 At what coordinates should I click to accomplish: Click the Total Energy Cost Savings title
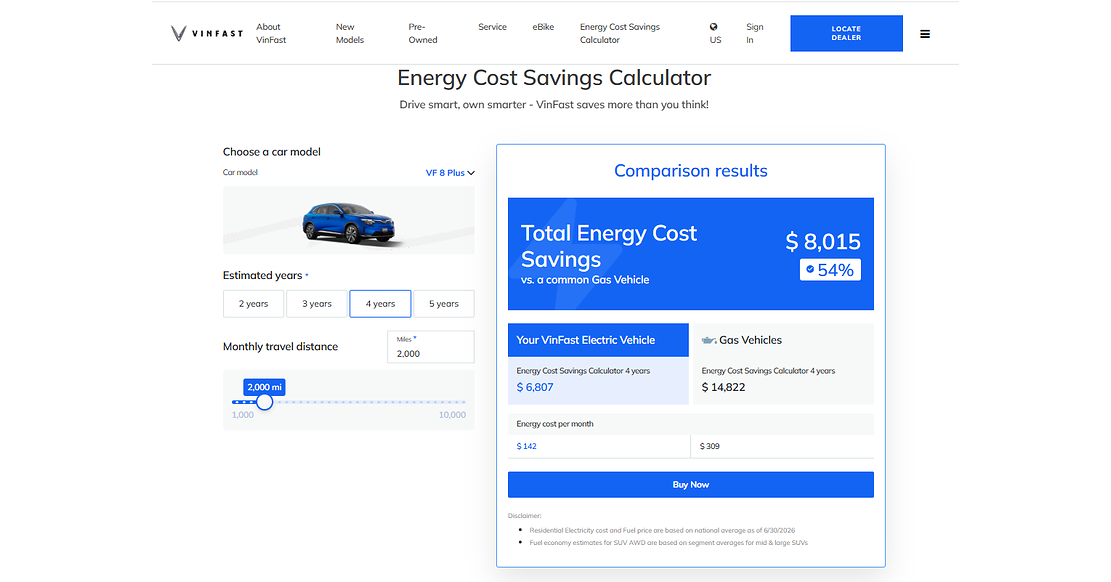coord(609,246)
